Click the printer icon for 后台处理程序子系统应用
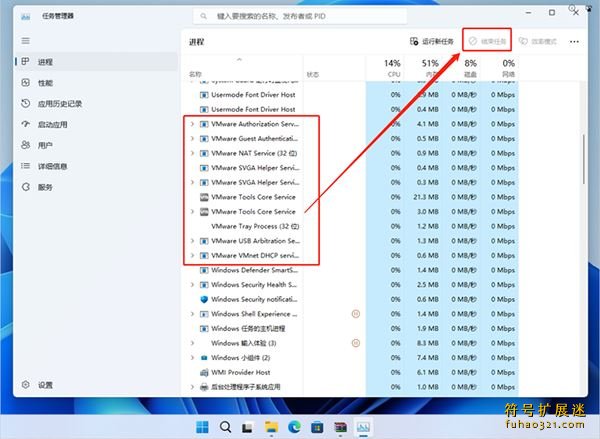The width and height of the screenshot is (600, 439). click(204, 387)
